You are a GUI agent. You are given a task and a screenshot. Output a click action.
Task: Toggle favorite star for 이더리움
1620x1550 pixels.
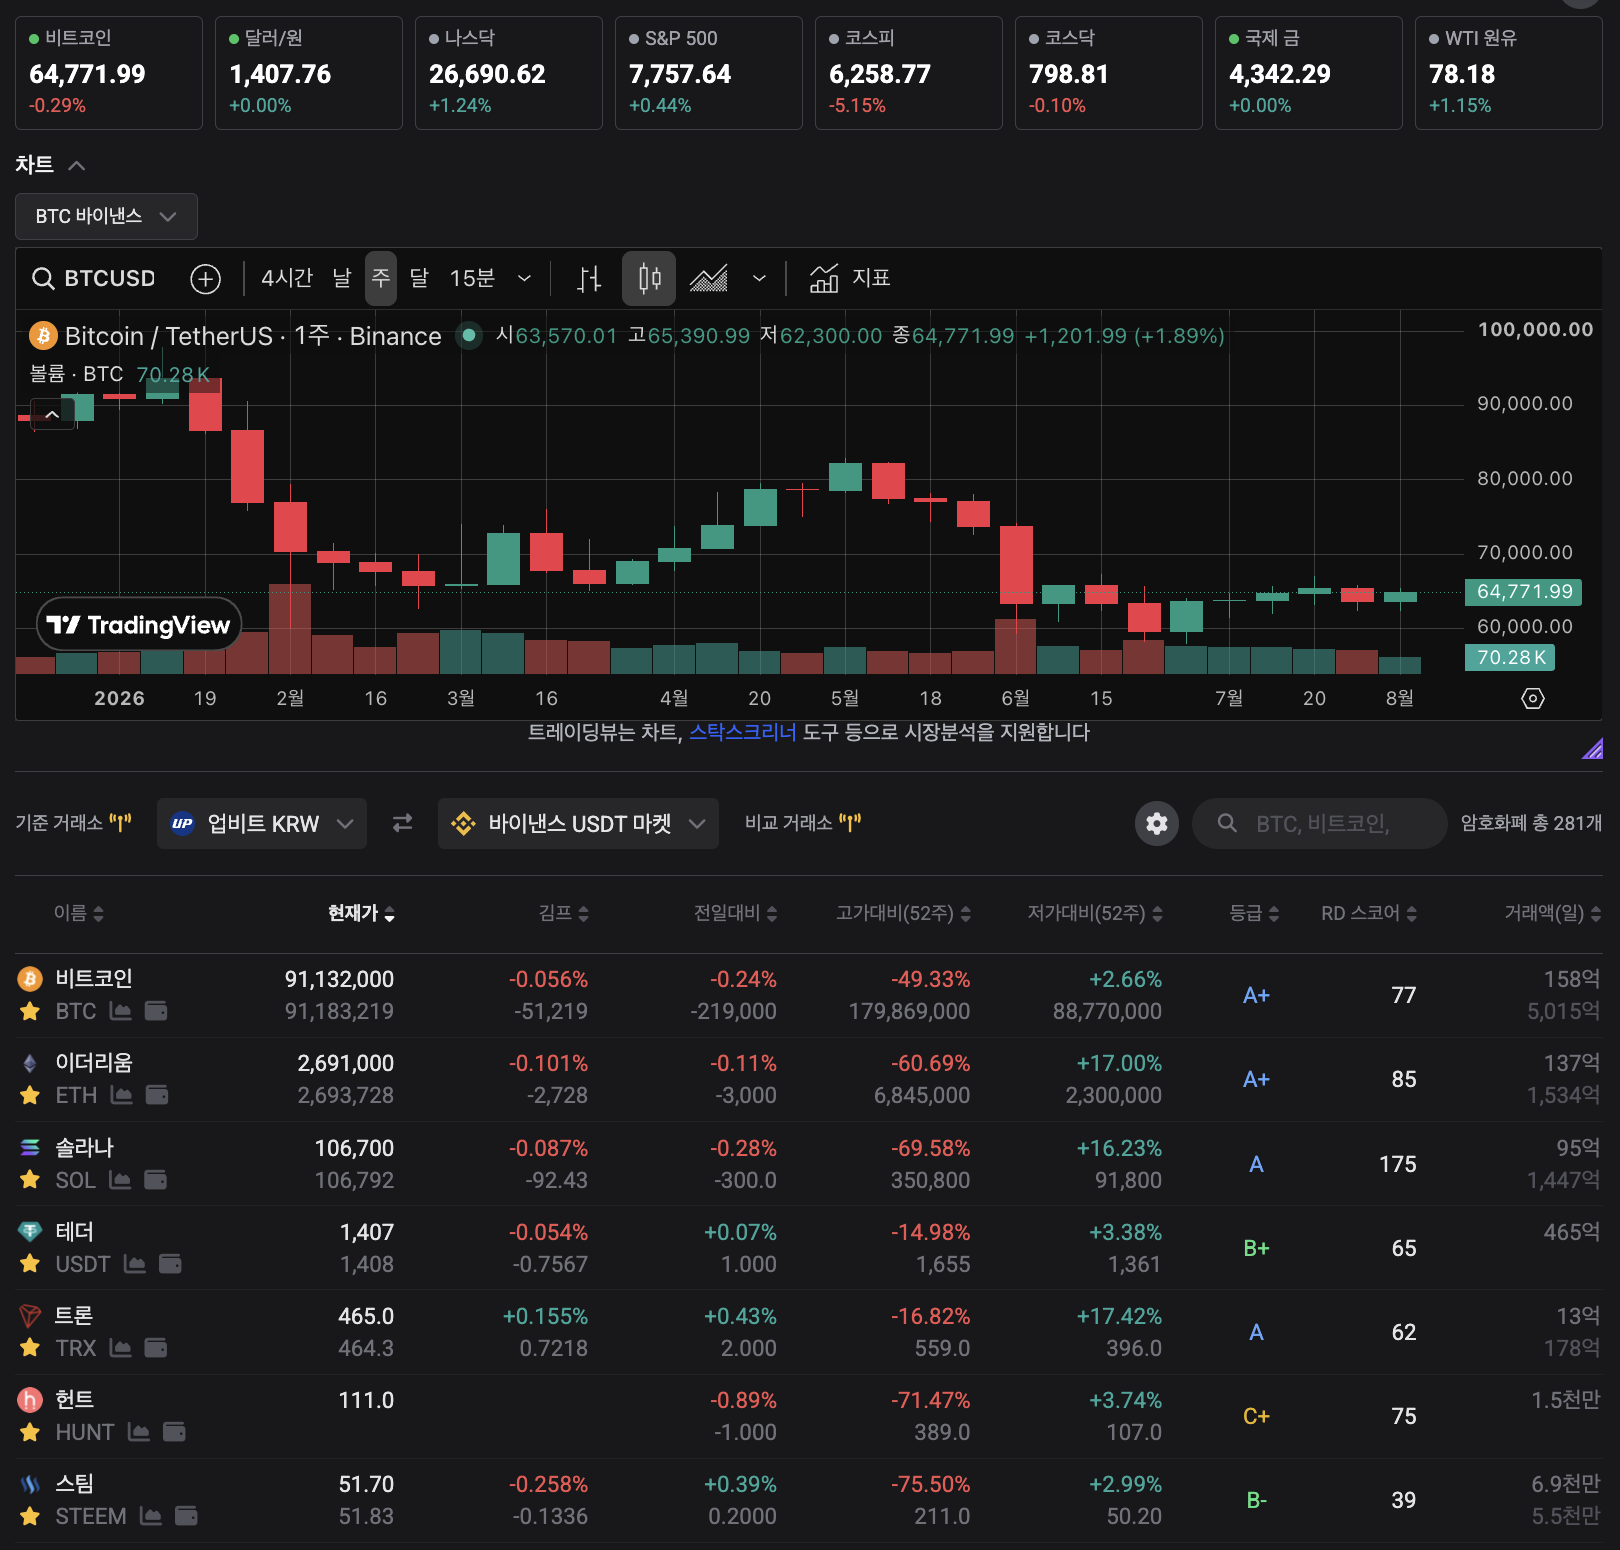30,1095
